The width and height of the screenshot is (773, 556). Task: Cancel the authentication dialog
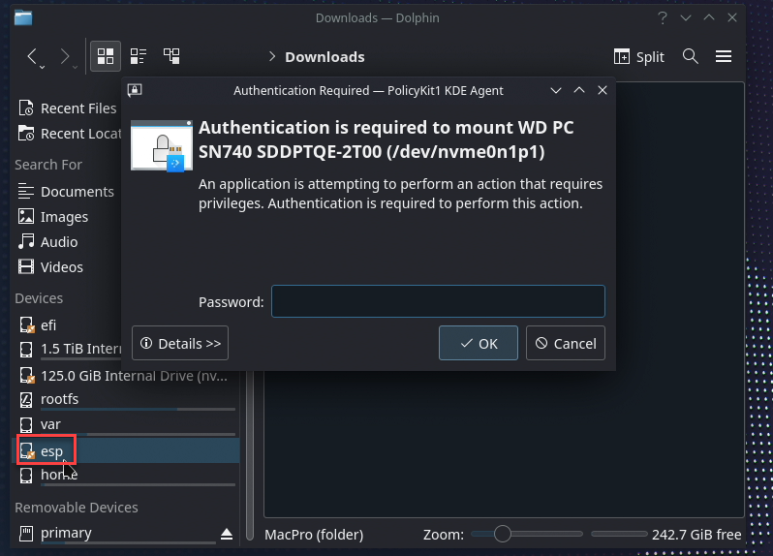[x=565, y=343]
